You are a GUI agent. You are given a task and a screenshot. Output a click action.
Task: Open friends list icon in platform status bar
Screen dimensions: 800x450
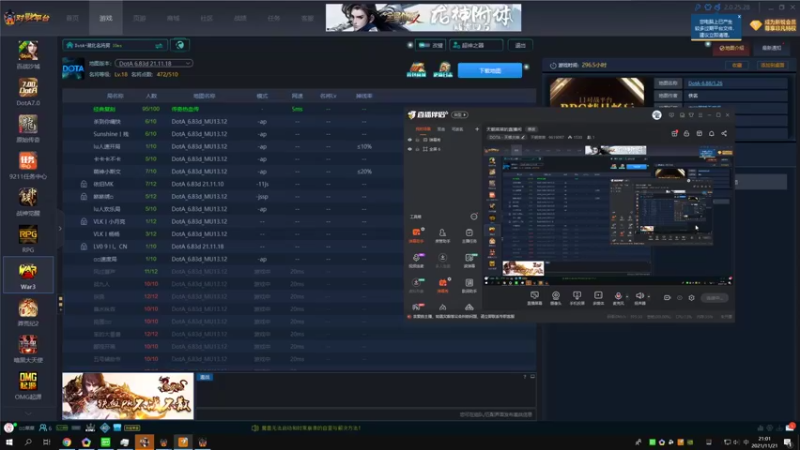click(45, 428)
